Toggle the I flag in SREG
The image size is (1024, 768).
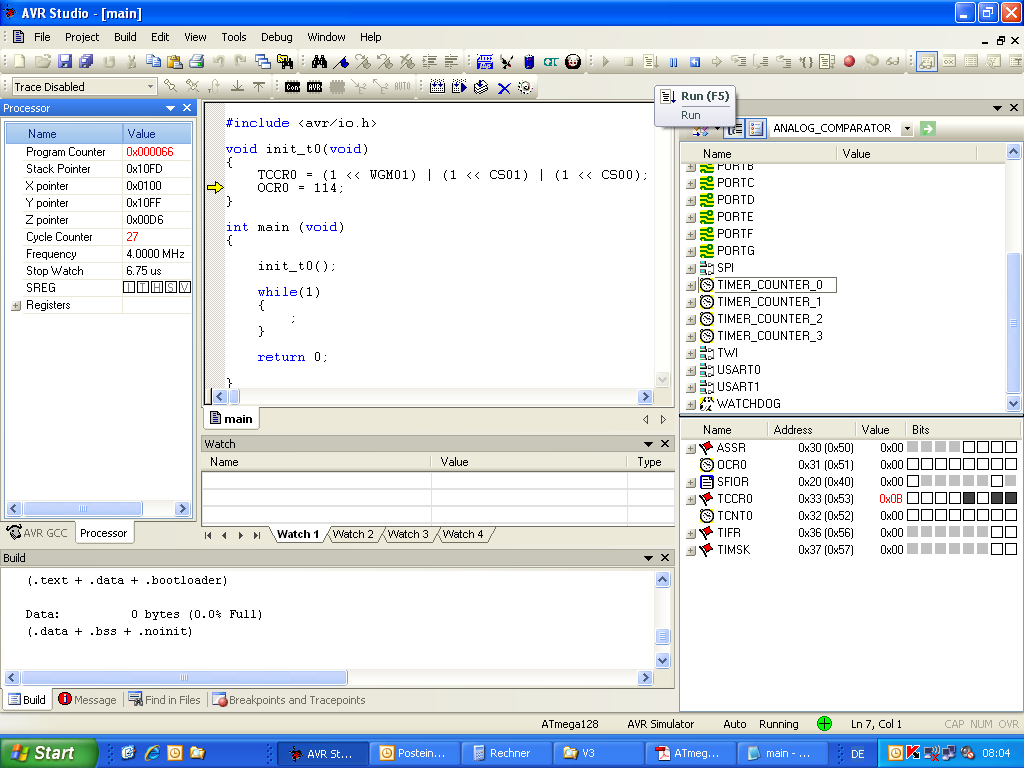pos(129,287)
